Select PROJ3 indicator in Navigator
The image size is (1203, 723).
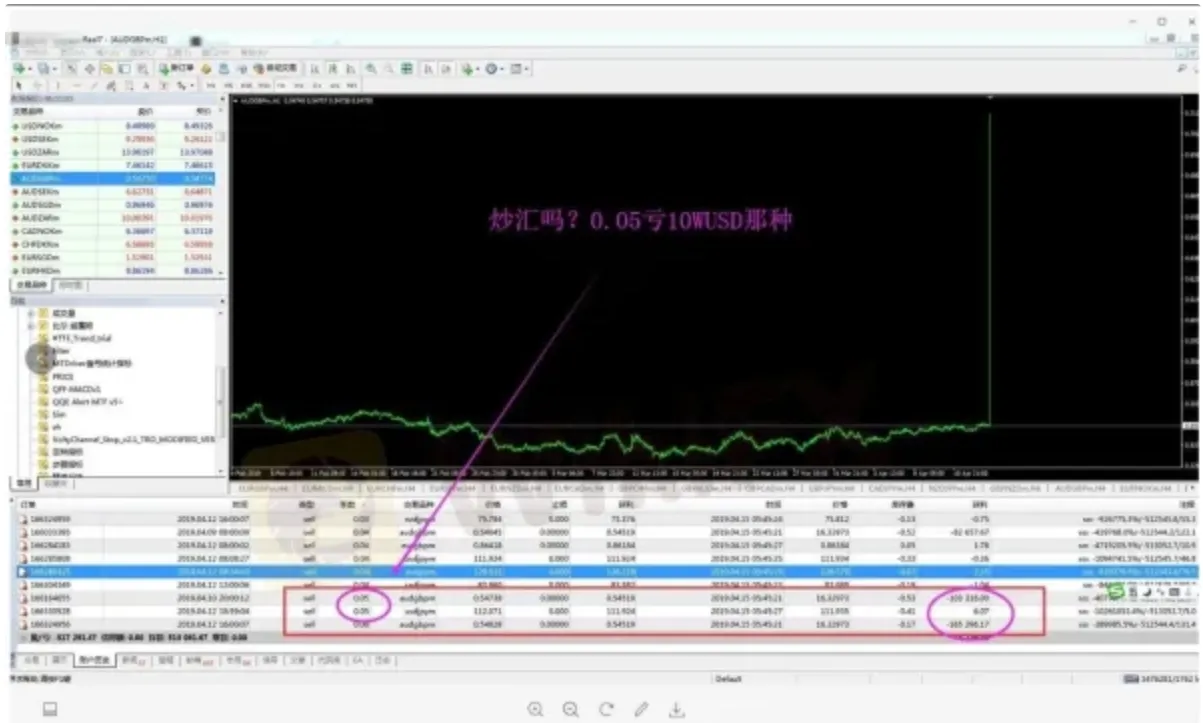(63, 377)
